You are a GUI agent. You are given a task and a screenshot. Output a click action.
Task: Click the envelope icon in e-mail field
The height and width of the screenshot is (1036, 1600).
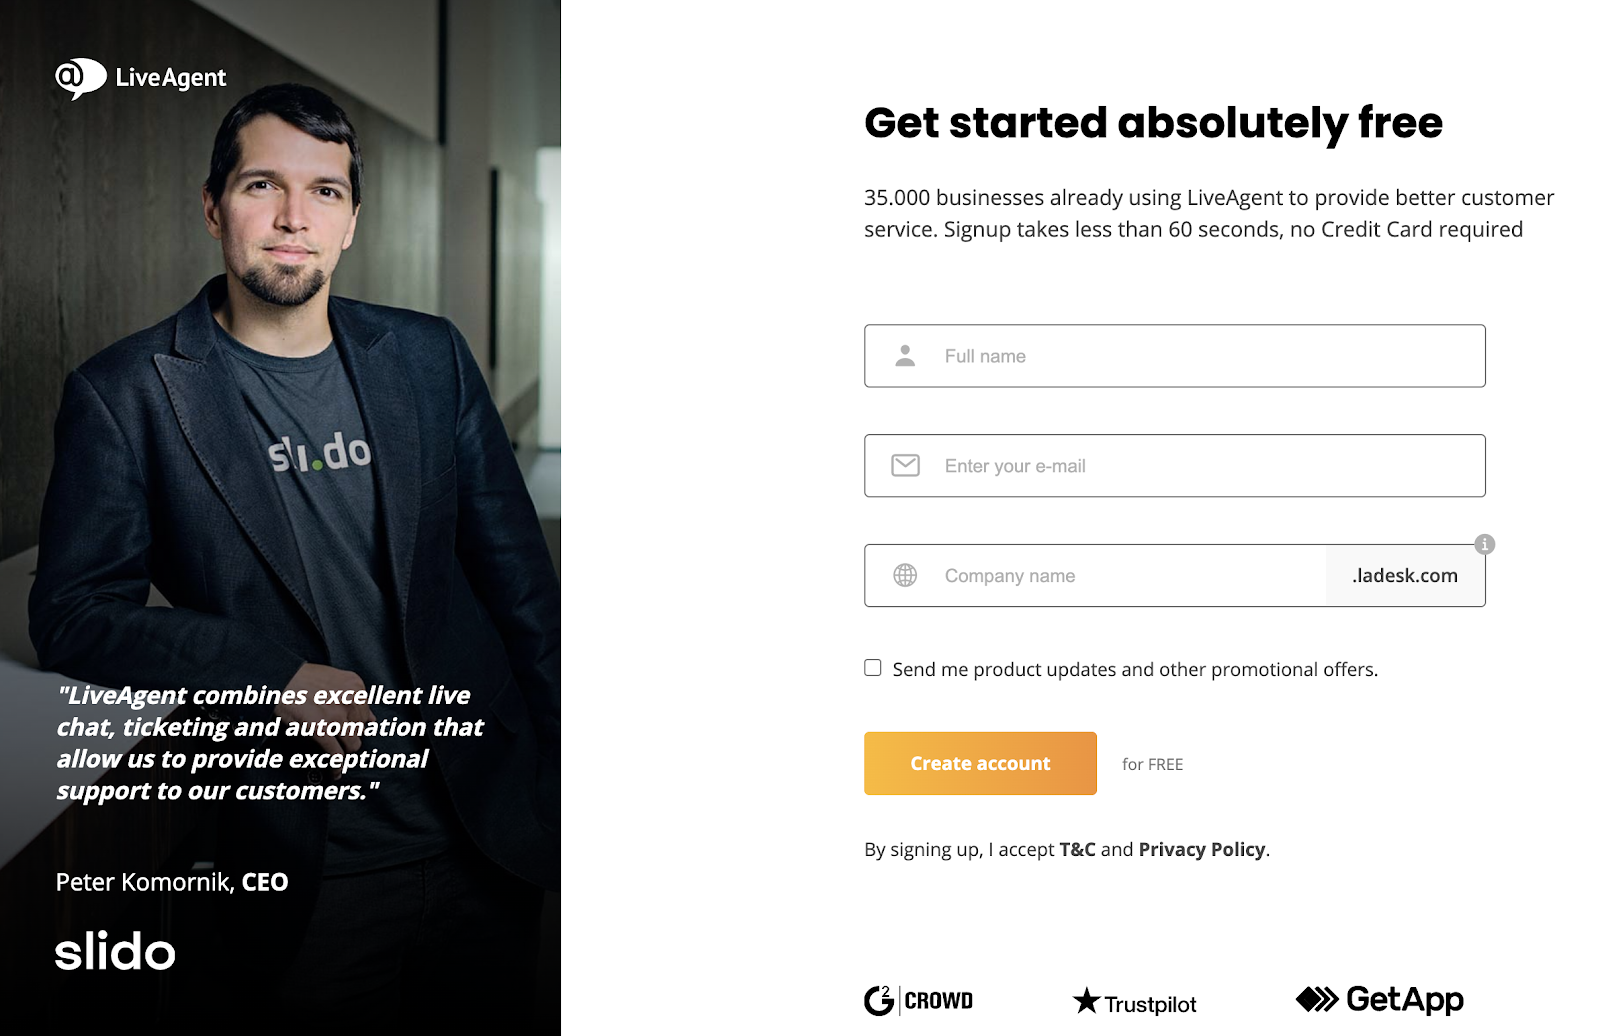(x=905, y=466)
